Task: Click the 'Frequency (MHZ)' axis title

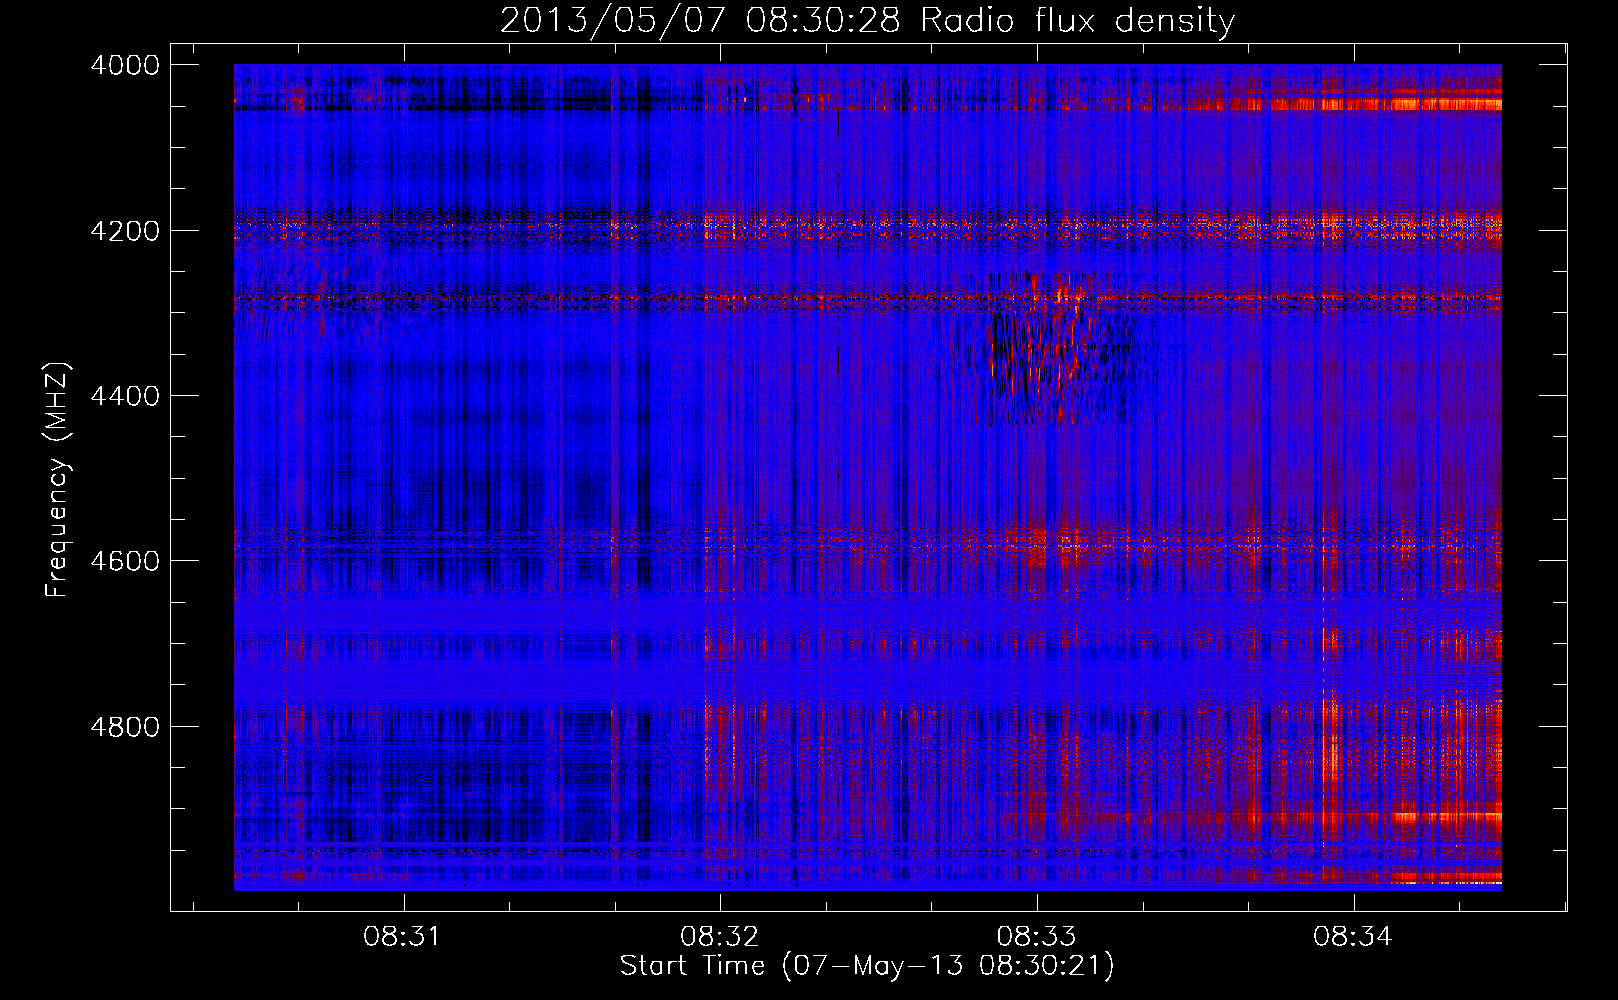Action: tap(58, 480)
